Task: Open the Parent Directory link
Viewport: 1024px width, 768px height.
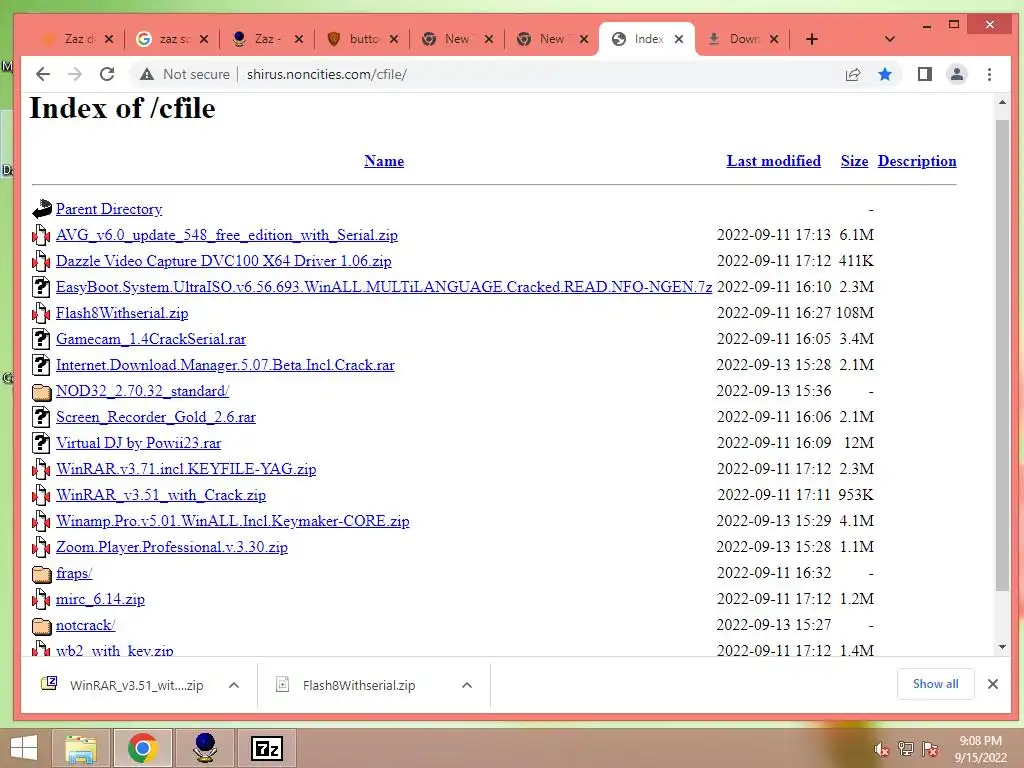Action: click(109, 209)
